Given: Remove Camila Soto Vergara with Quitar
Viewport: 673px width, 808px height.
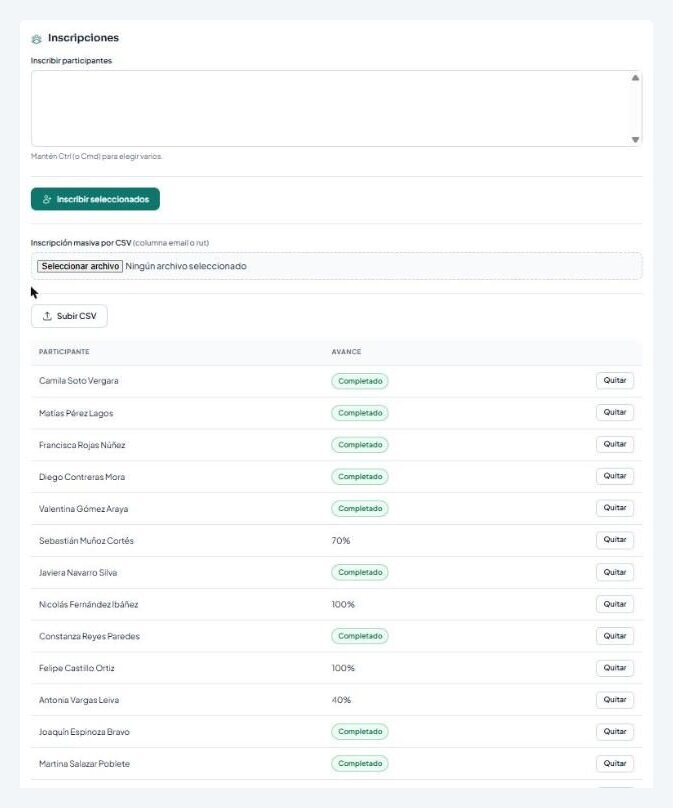Looking at the screenshot, I should (615, 380).
